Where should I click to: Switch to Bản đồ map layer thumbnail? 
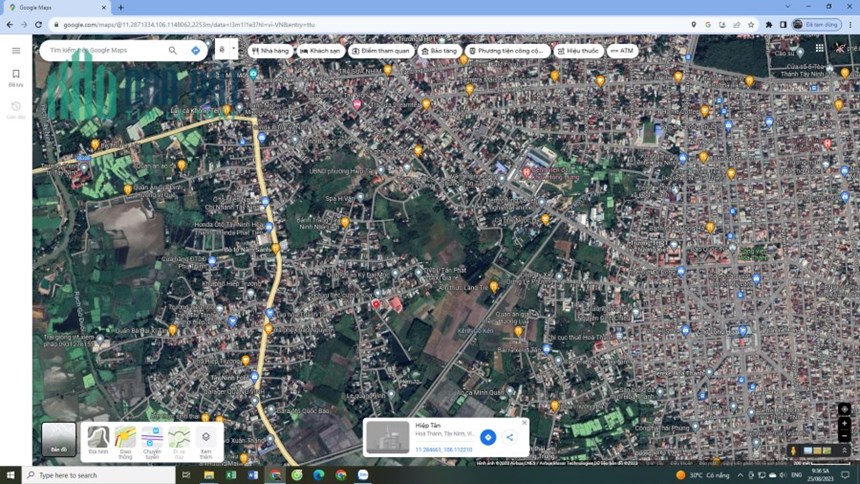pos(59,440)
